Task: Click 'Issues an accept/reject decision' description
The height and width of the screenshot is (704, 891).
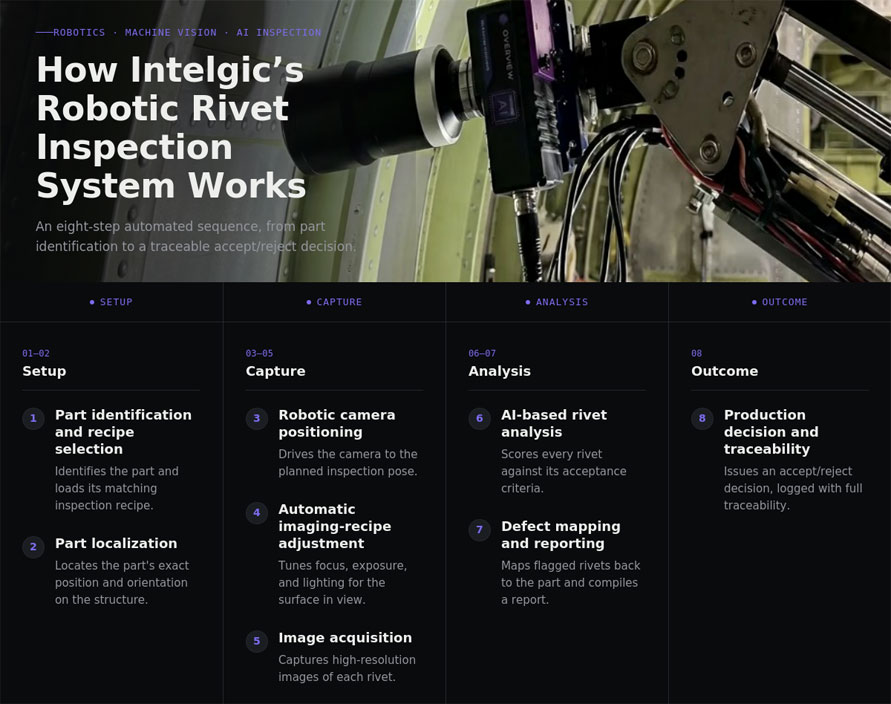Action: (793, 488)
